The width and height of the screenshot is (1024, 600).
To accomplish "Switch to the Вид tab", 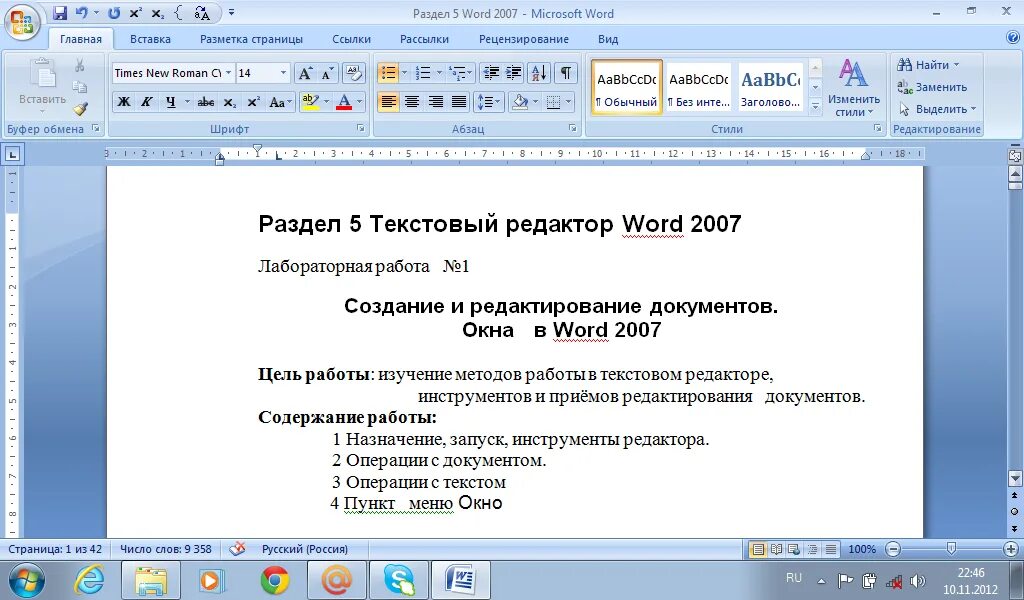I will pos(607,39).
